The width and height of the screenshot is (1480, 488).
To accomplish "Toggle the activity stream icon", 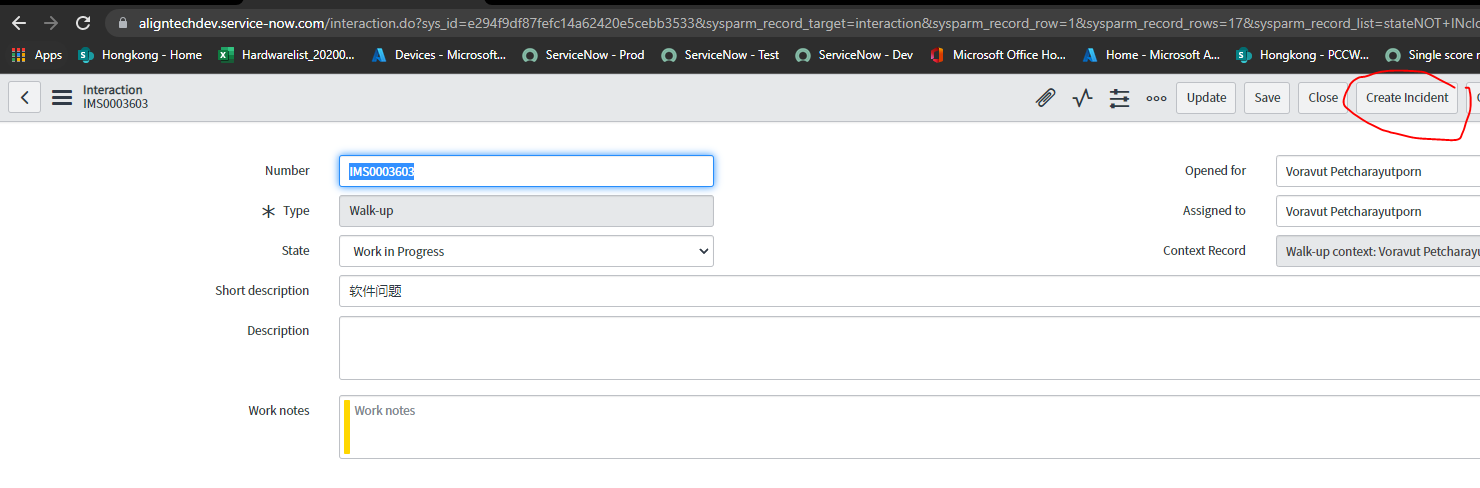I will pos(1082,98).
